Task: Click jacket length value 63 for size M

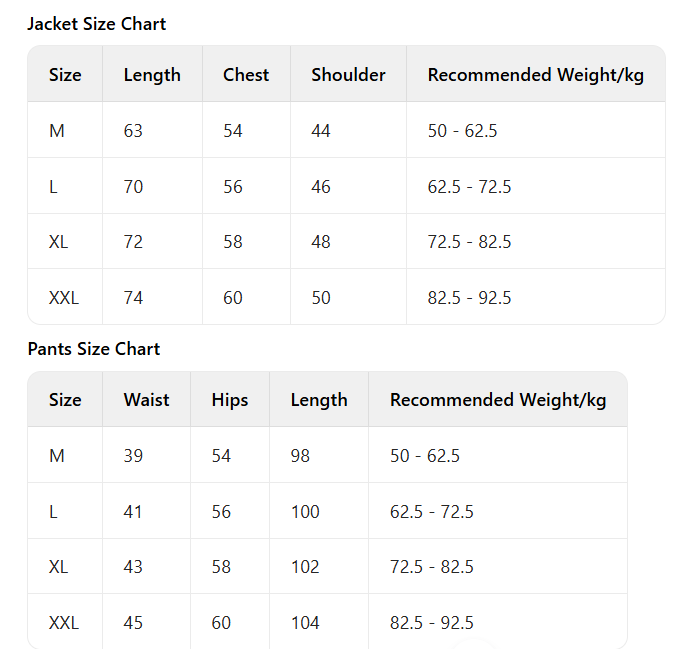Action: coord(133,131)
